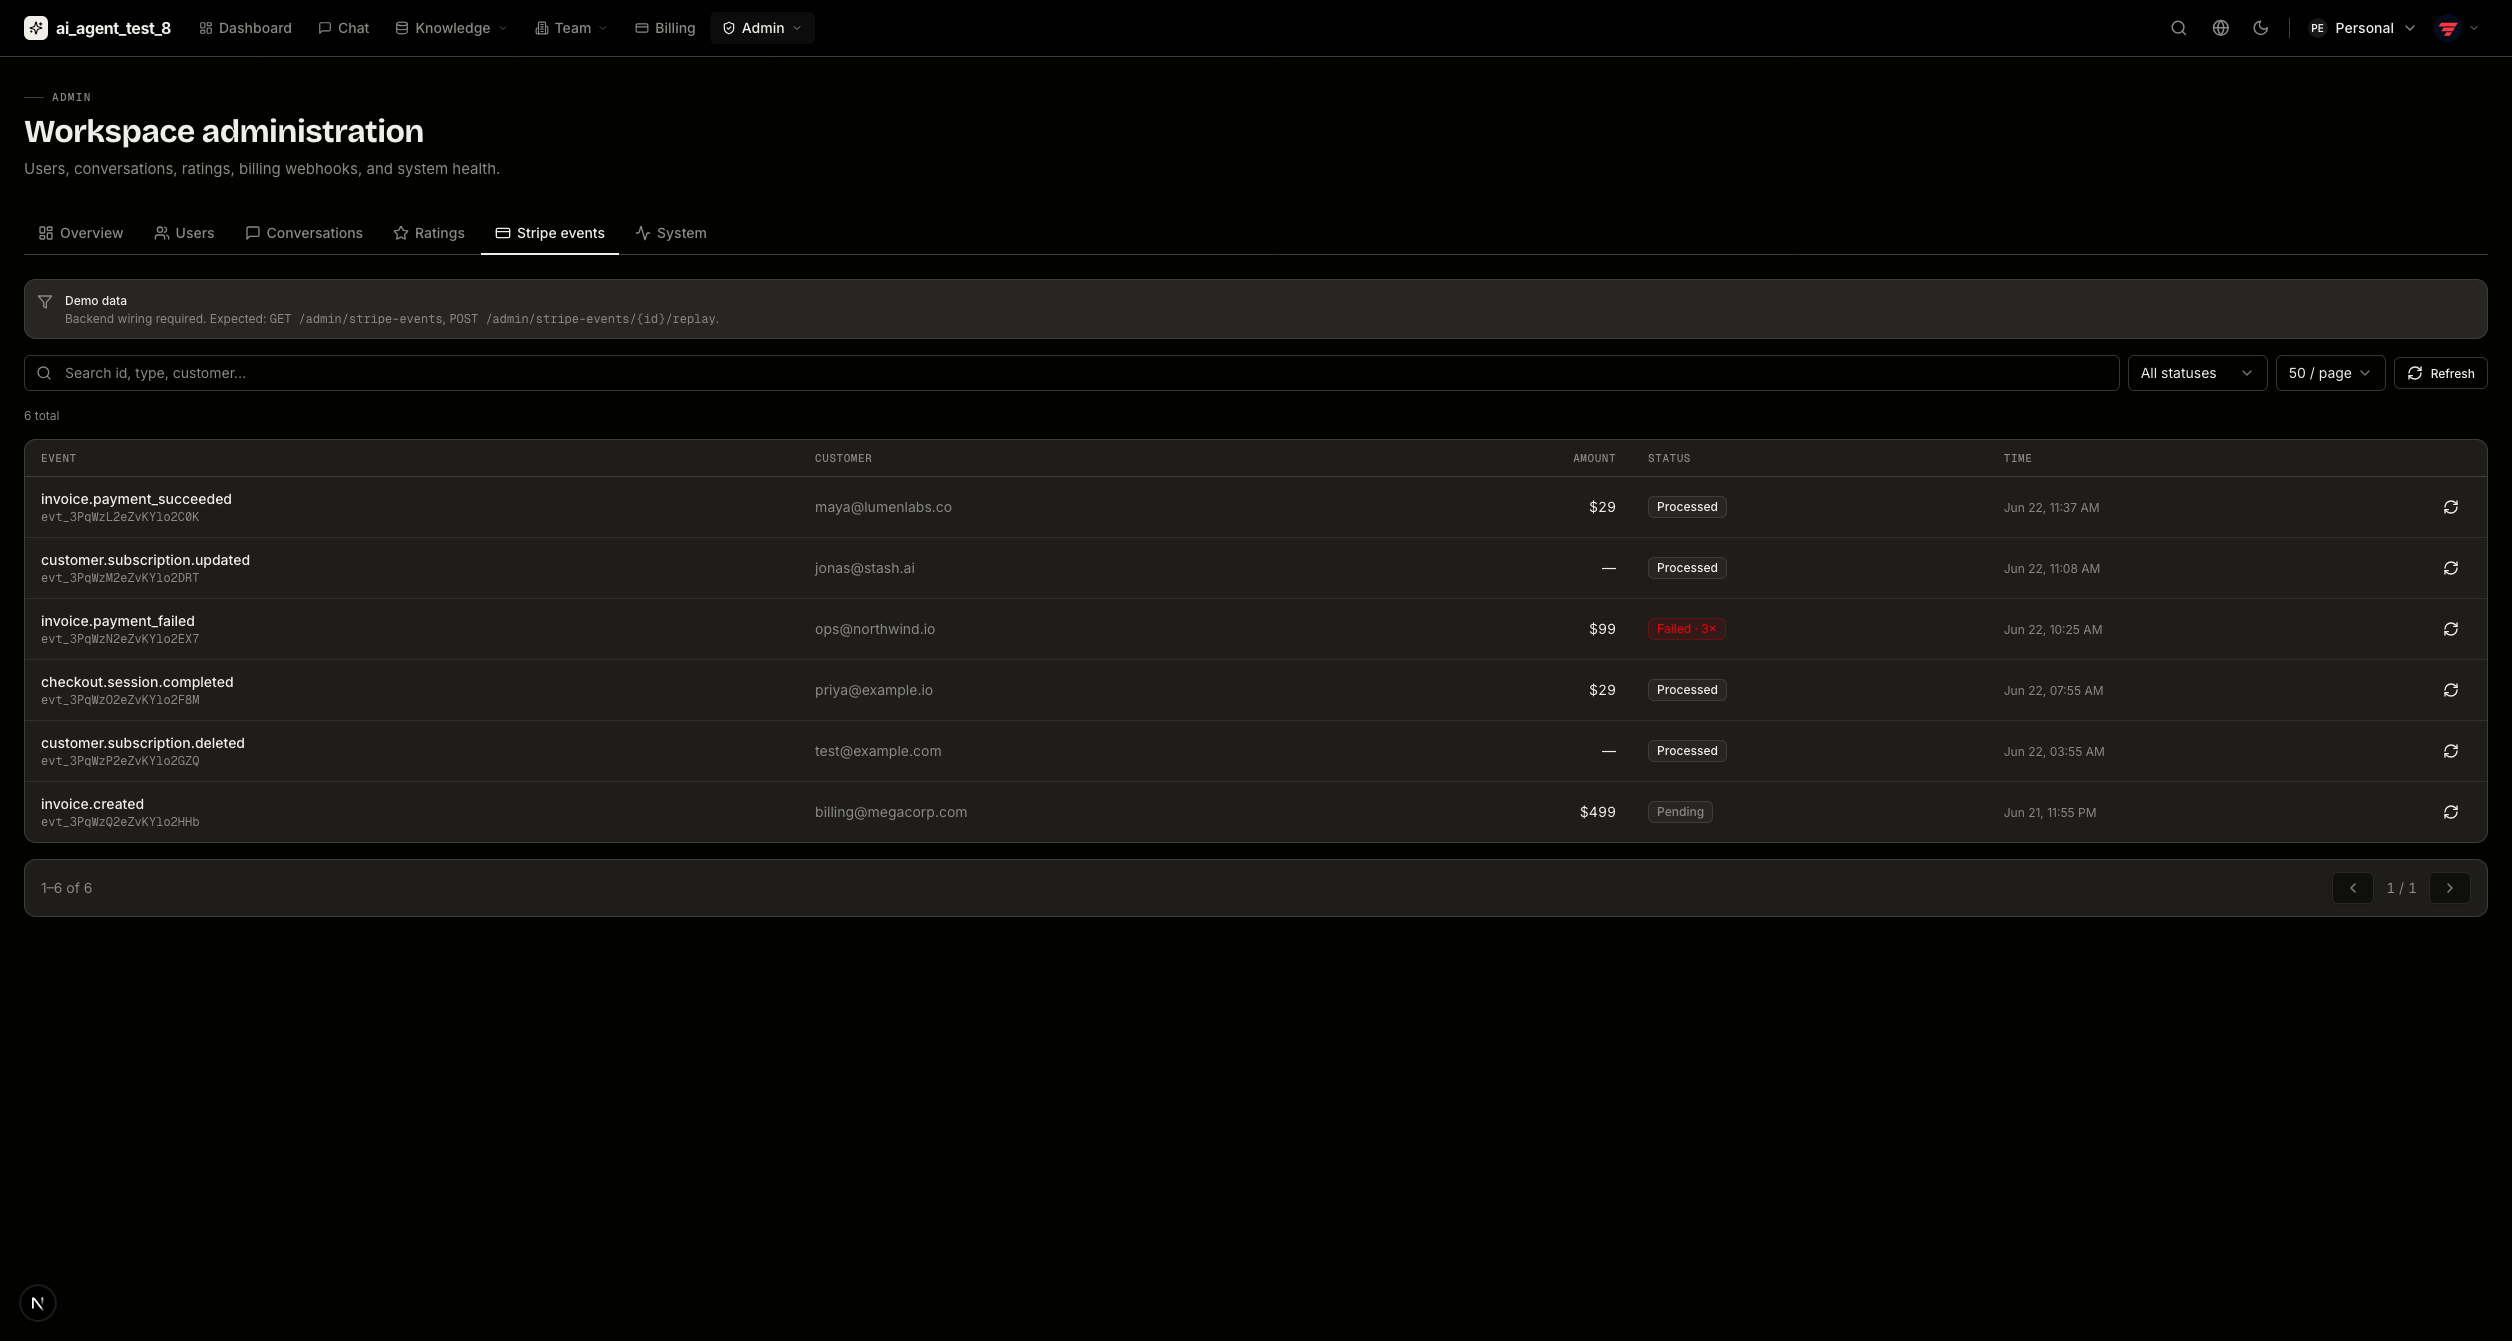Click the invoice.payment_succeeded event name
The image size is (2512, 1341).
(136, 499)
